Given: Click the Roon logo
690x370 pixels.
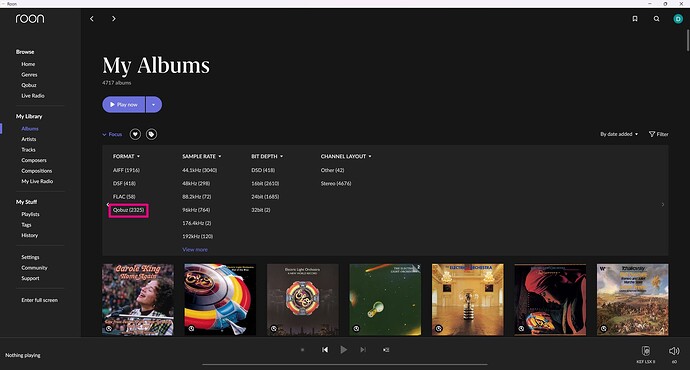Looking at the screenshot, I should pyautogui.click(x=30, y=18).
